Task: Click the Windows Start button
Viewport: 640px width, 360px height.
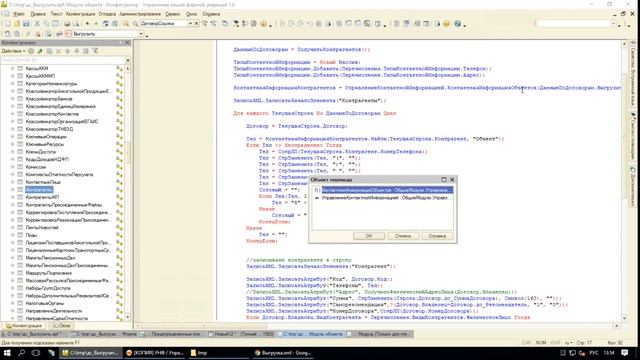Action: [7, 353]
